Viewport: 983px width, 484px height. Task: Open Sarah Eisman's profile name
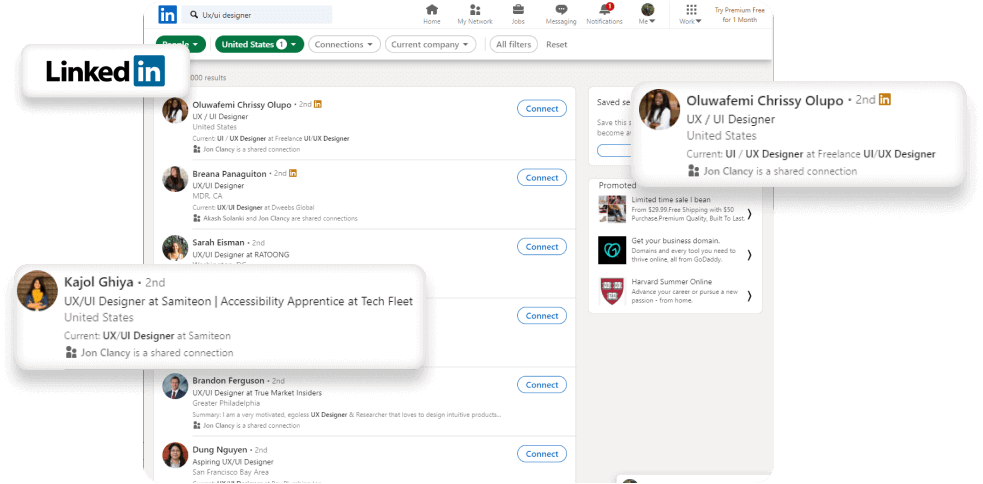(x=218, y=243)
